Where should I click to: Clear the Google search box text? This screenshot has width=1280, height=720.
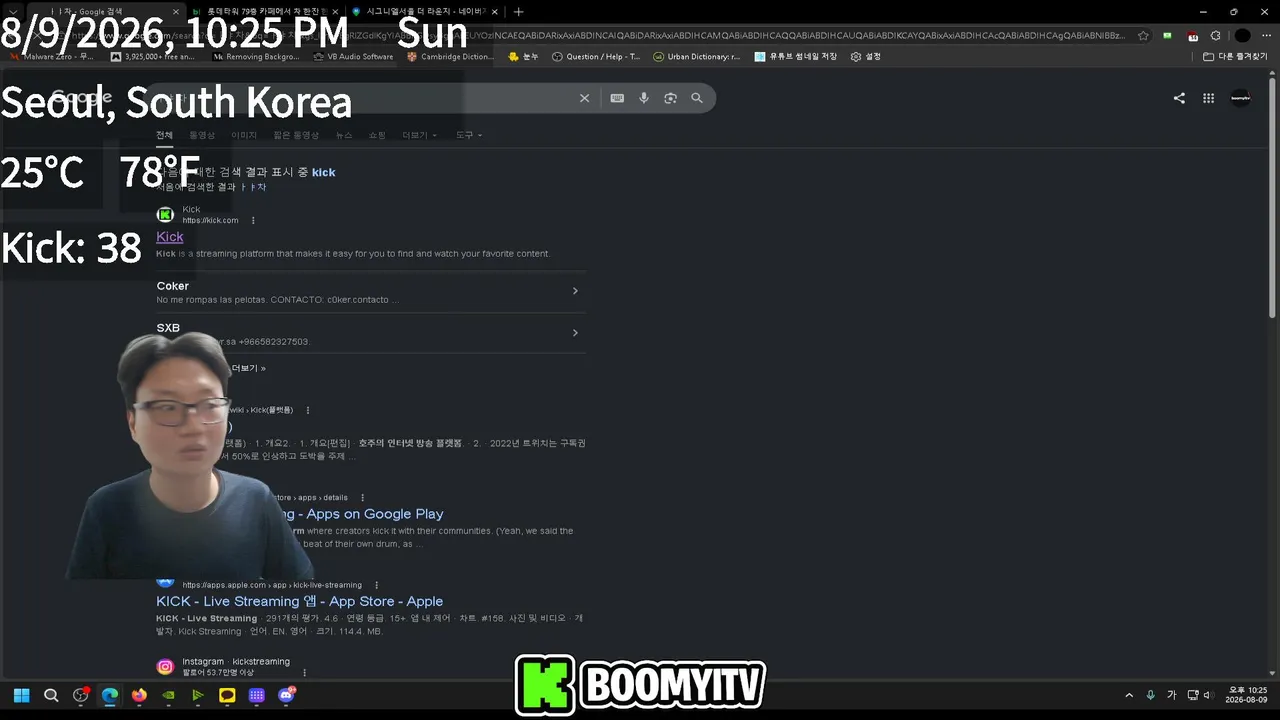coord(585,98)
